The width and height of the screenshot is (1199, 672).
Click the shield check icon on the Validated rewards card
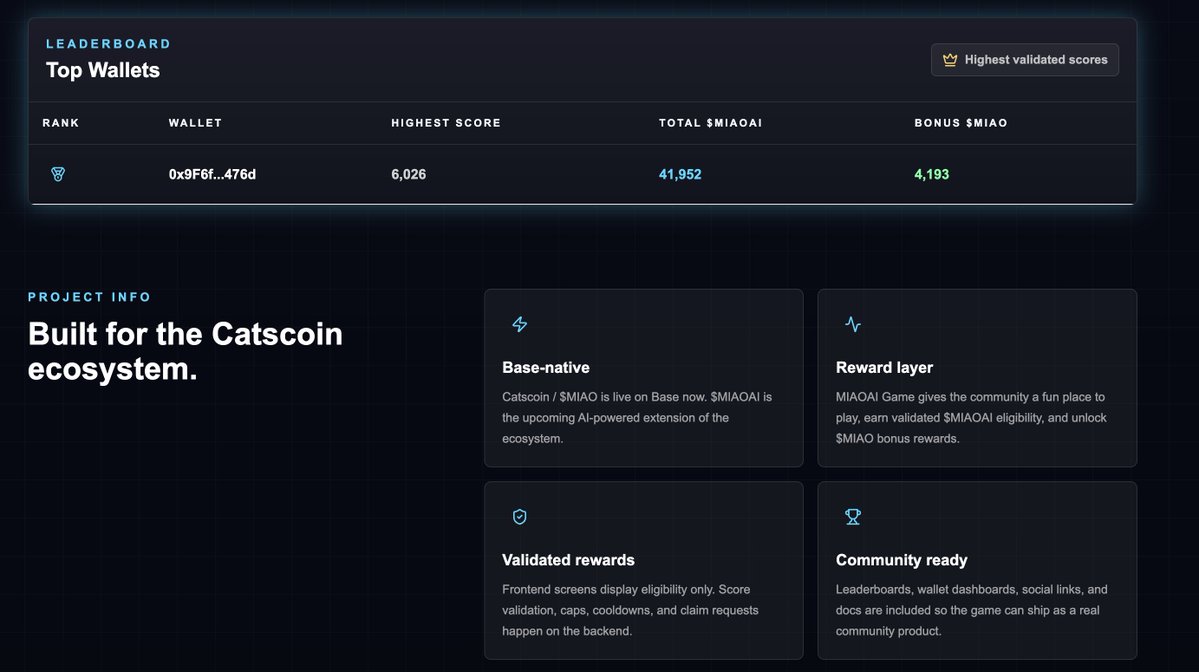[x=520, y=517]
